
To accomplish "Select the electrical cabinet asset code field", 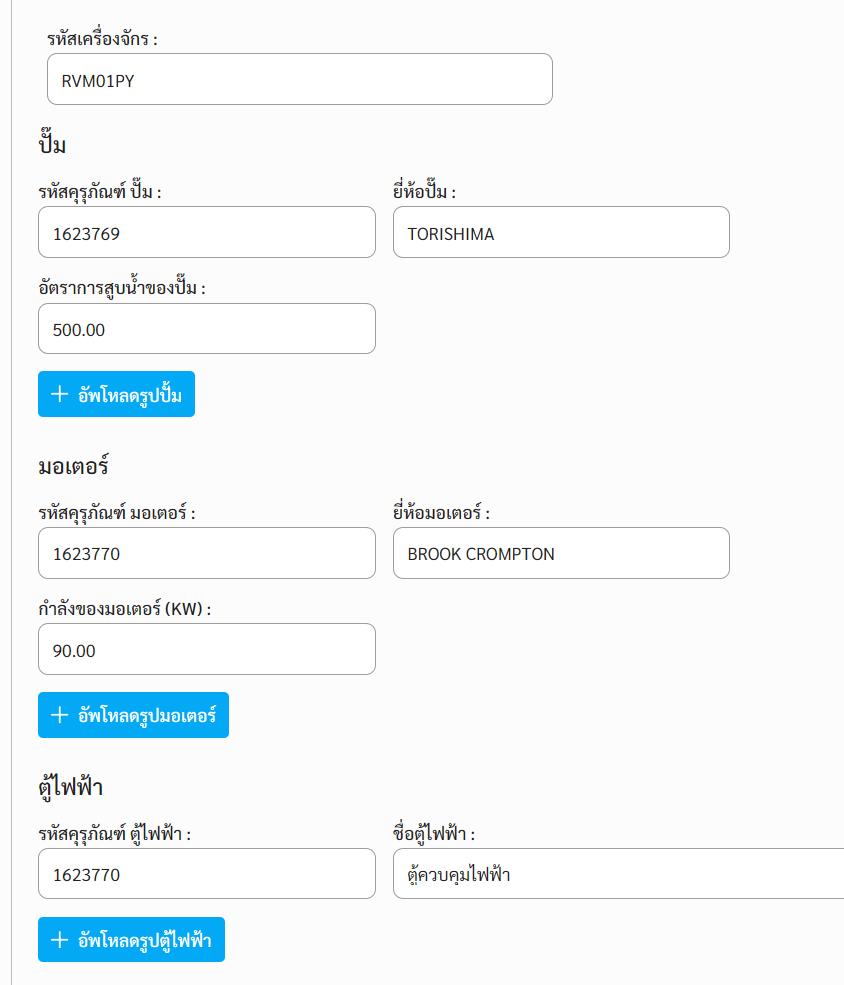I will coord(207,873).
